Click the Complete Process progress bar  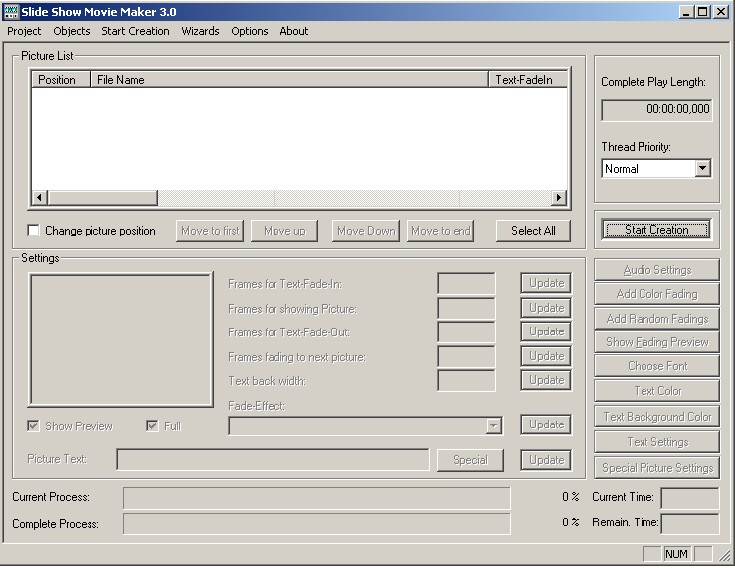tap(317, 523)
